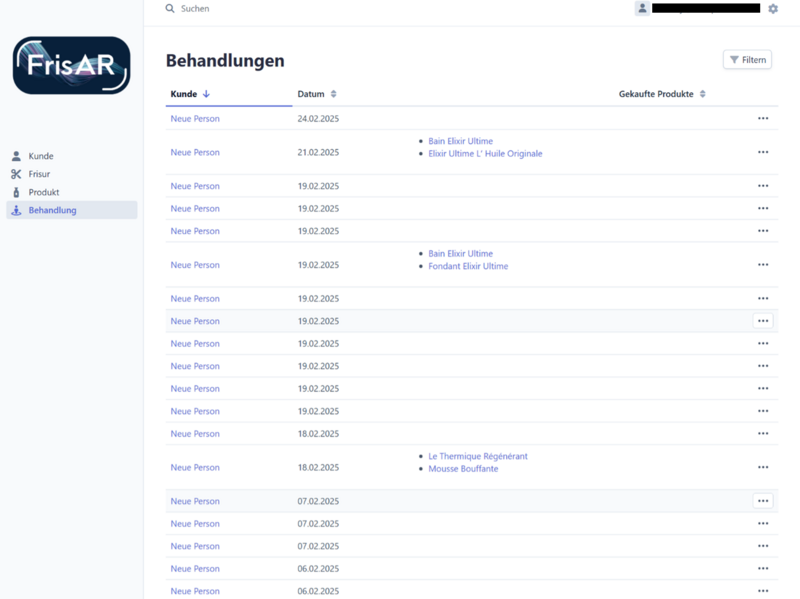Select Behandlung in the sidebar
Image resolution: width=800 pixels, height=599 pixels.
click(x=52, y=210)
